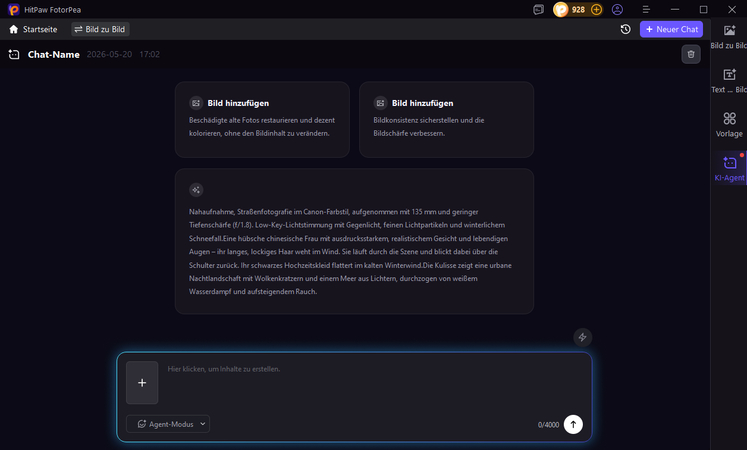747x450 pixels.
Task: Add more coins with the plus icon
Action: (596, 10)
